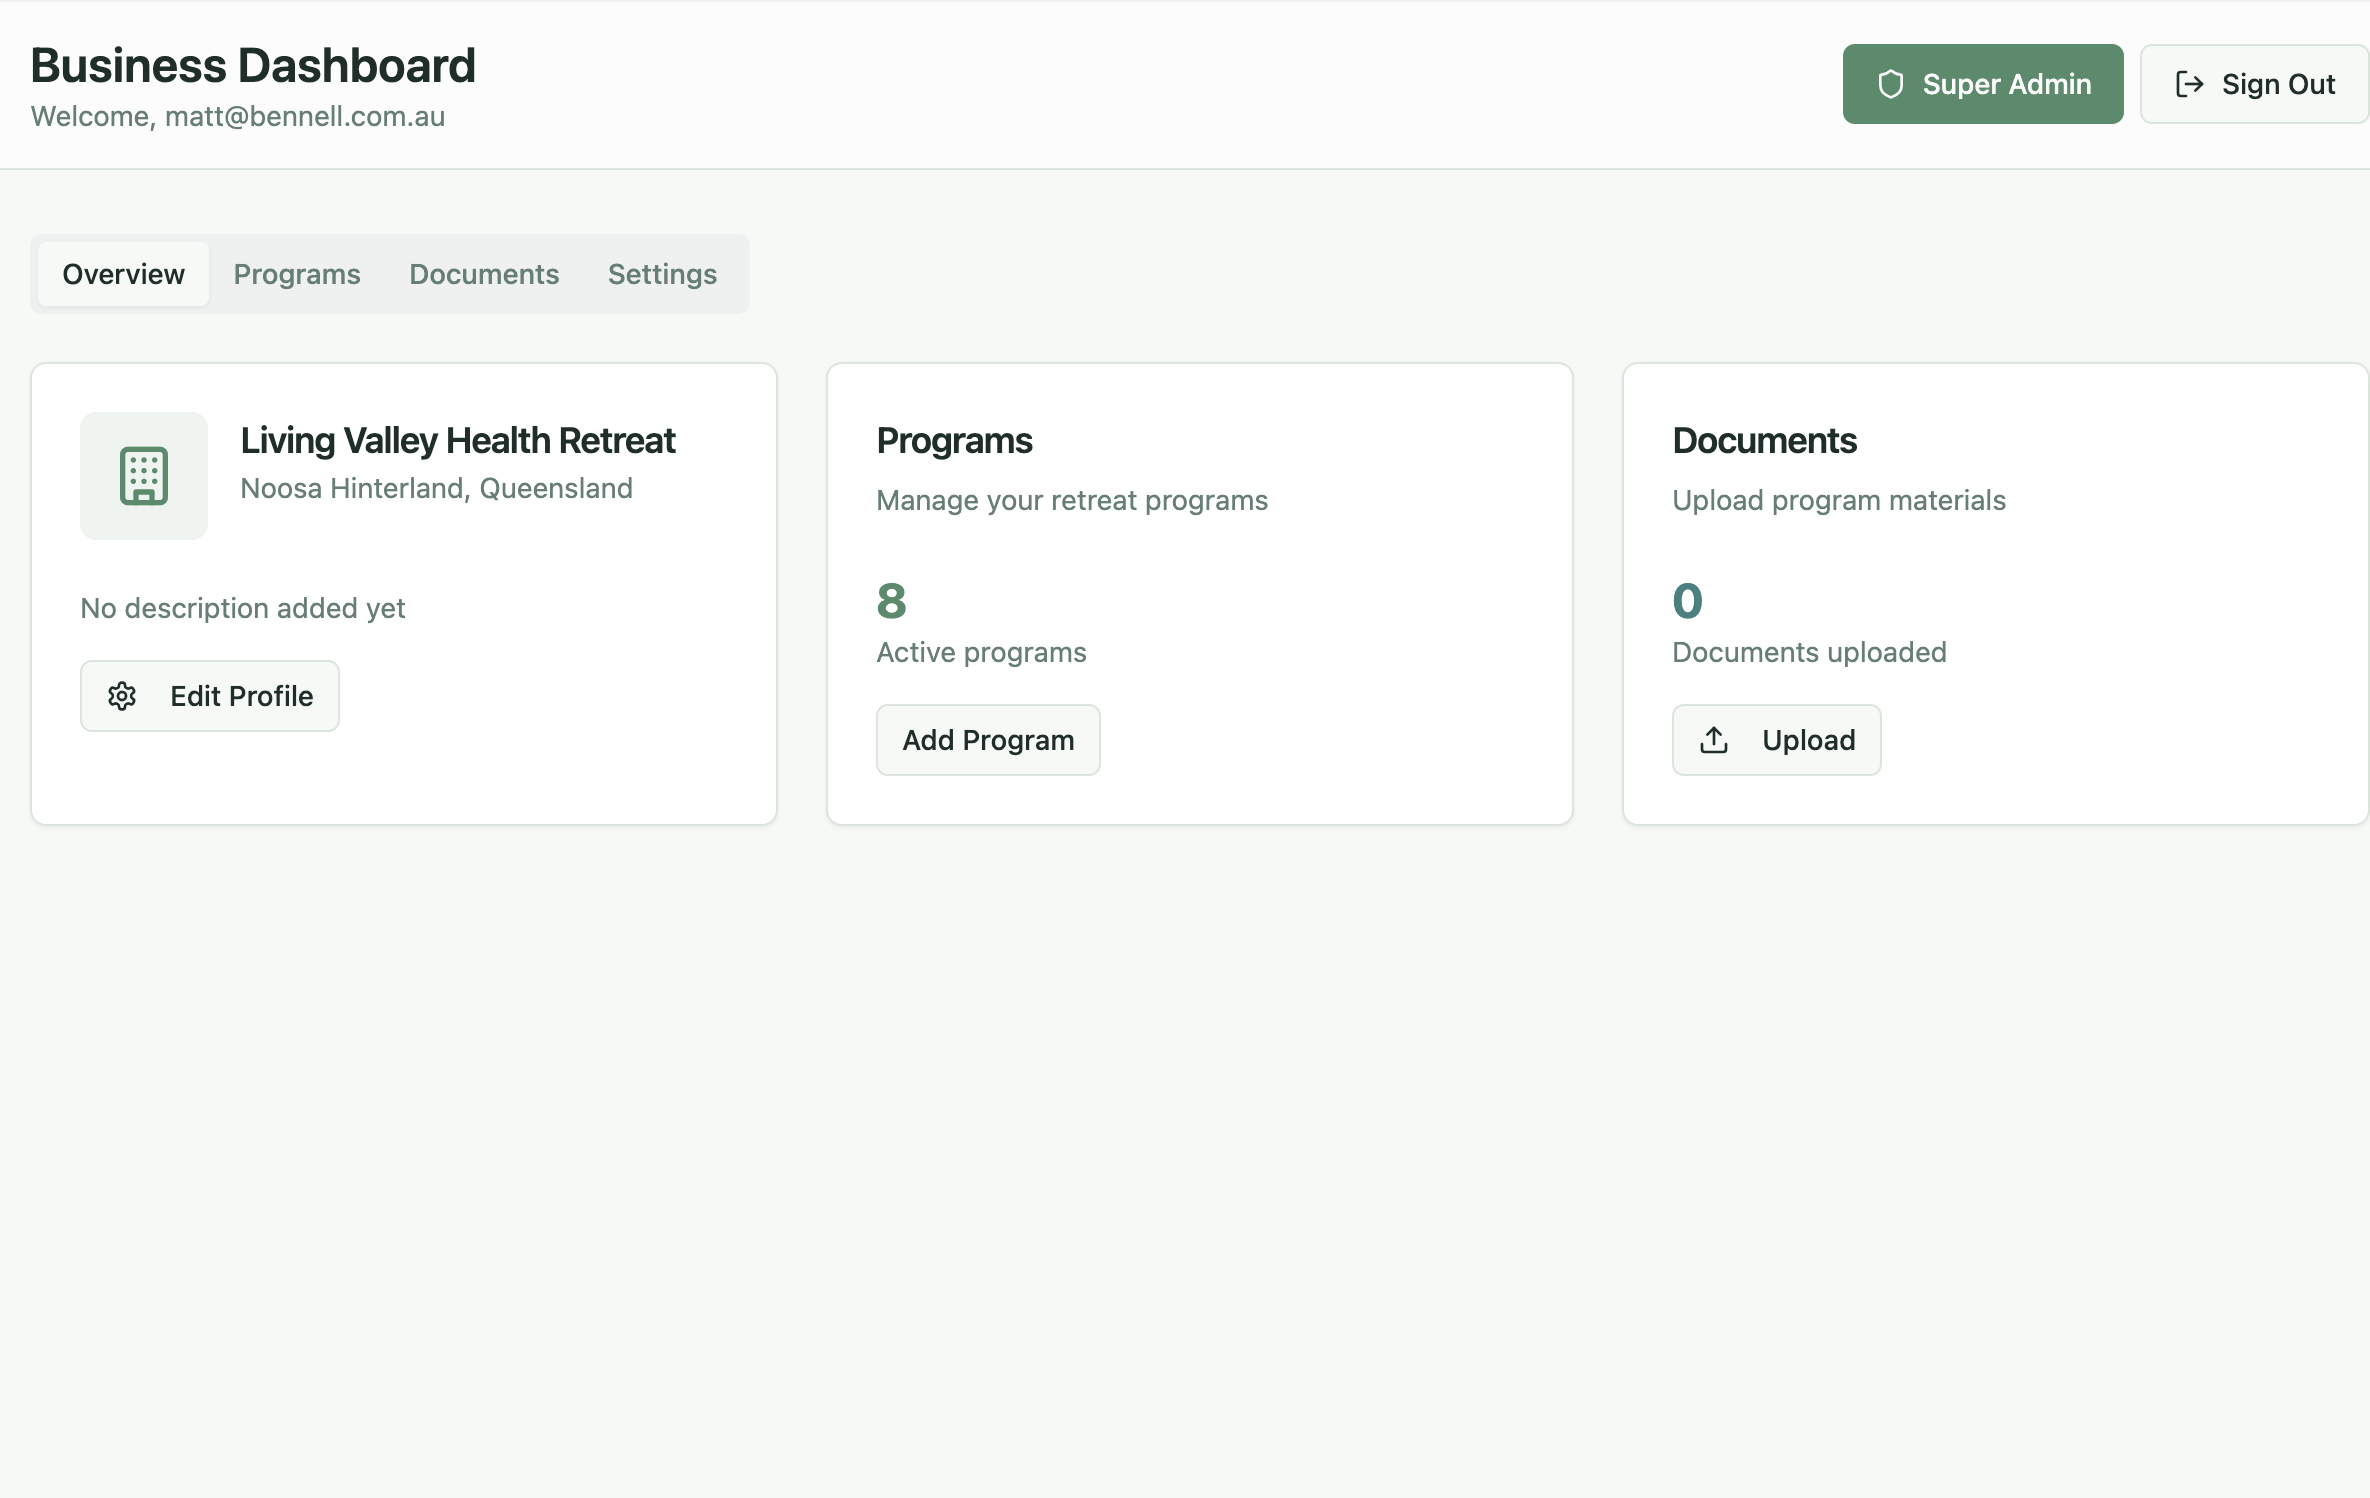
Task: Switch to the Programs tab
Action: (297, 274)
